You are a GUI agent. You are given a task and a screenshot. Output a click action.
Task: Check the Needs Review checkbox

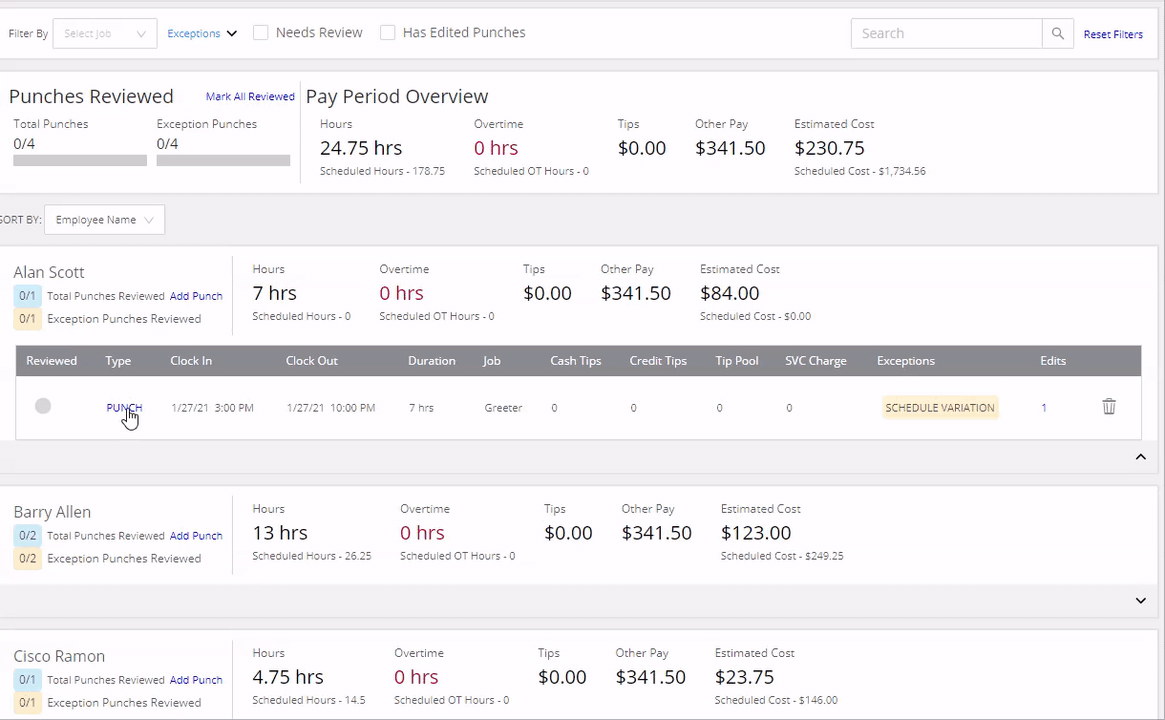pos(260,33)
